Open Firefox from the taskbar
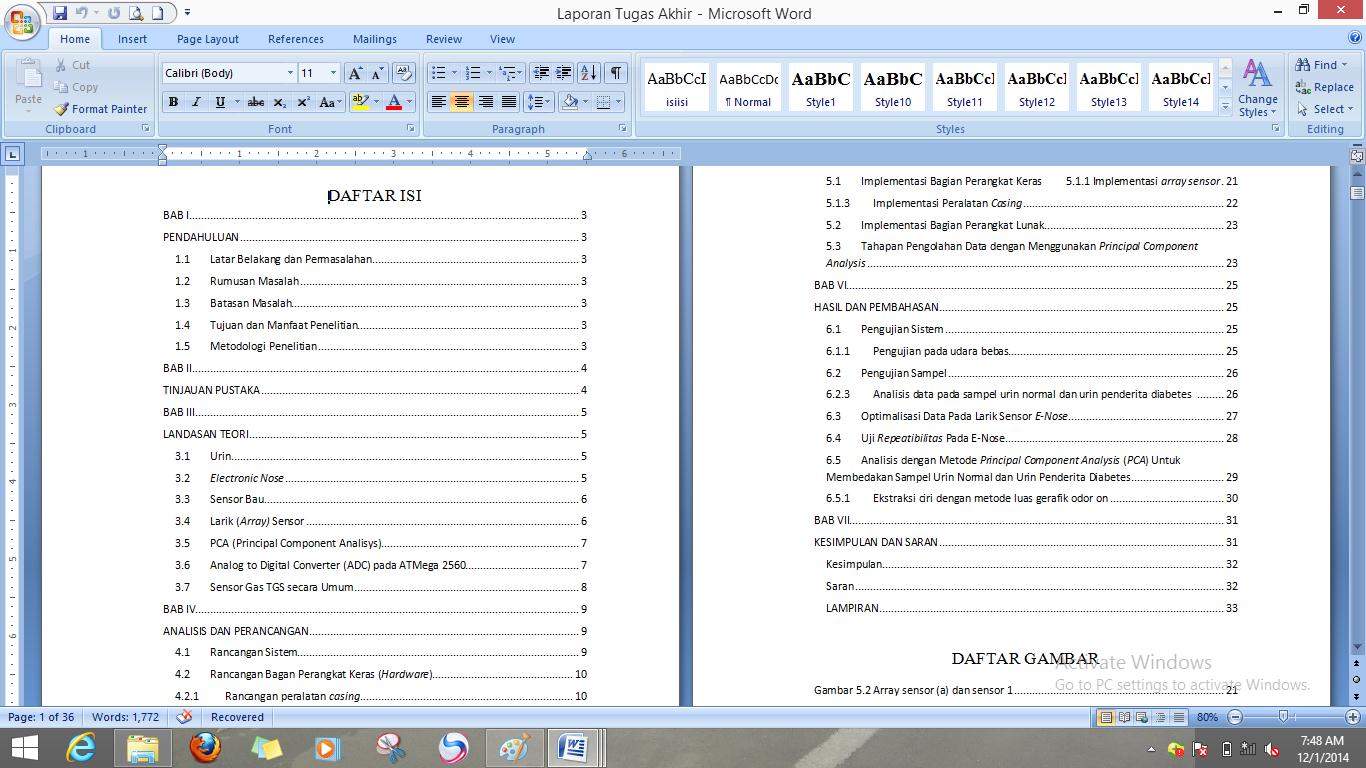The height and width of the screenshot is (768, 1366). (x=205, y=747)
